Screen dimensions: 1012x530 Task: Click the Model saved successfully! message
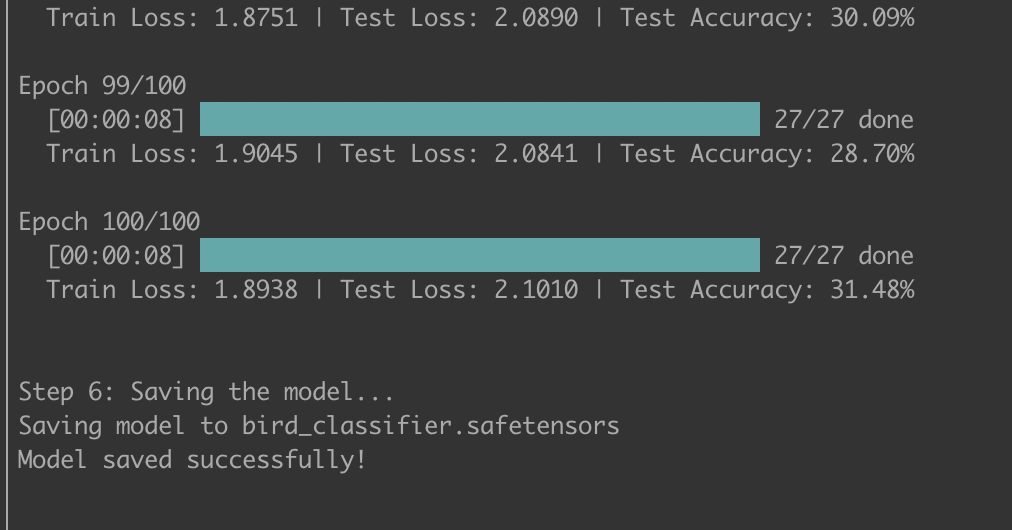192,460
